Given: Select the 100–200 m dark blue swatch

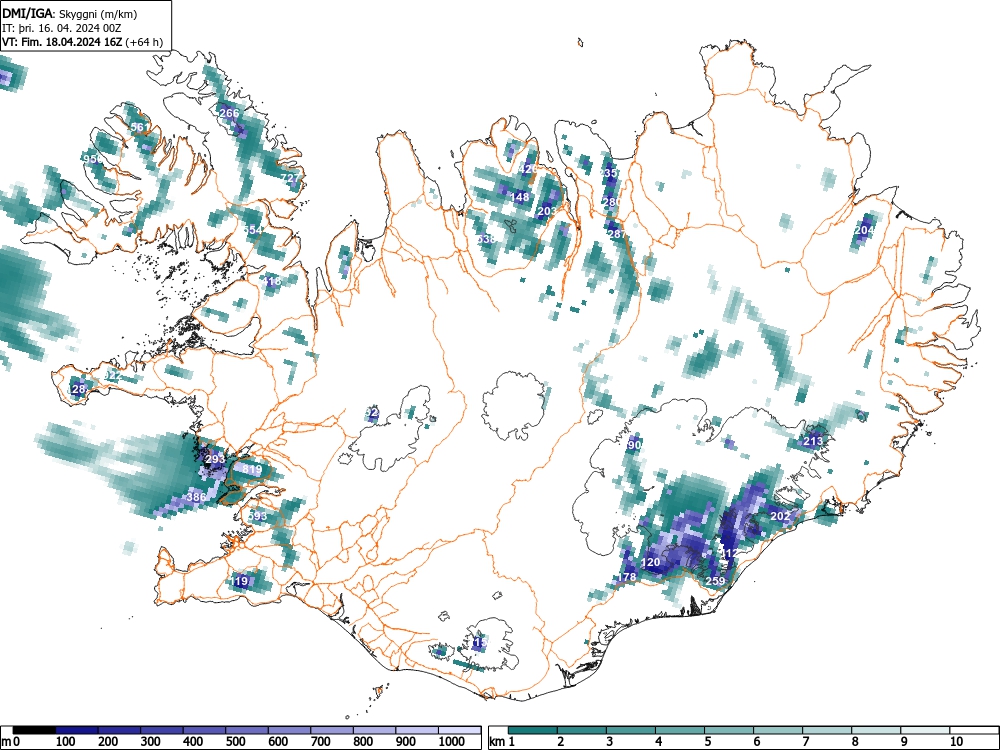Looking at the screenshot, I should [x=77, y=730].
